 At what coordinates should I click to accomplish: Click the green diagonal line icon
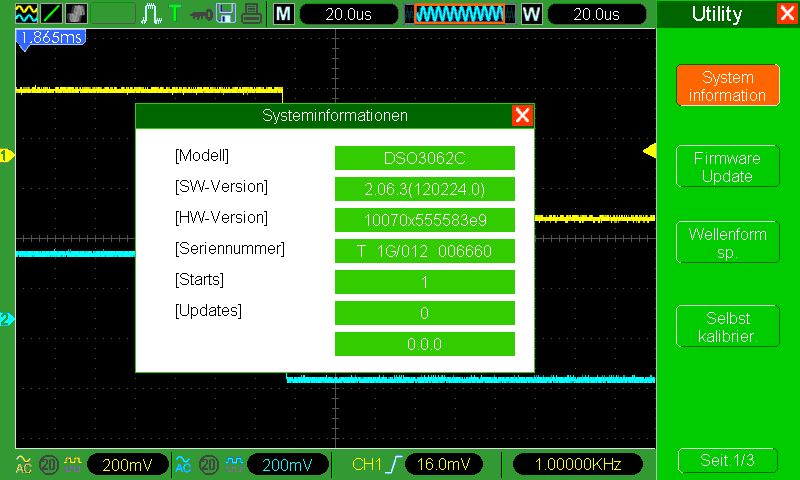click(x=51, y=13)
